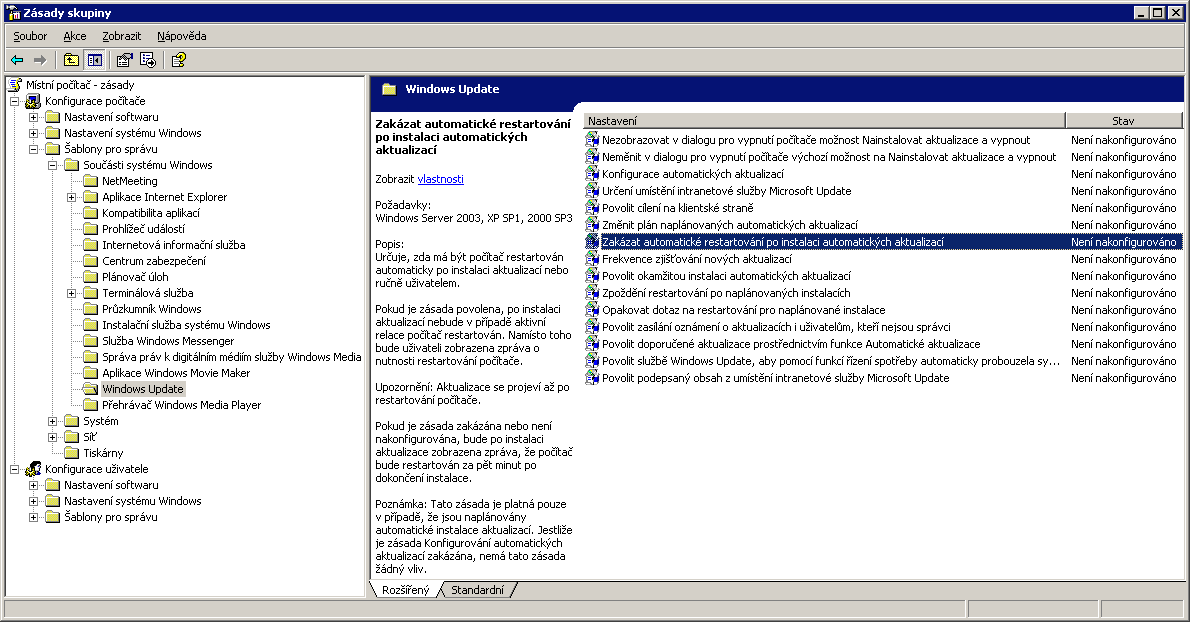Expand the Terminálová služba node

click(x=71, y=293)
